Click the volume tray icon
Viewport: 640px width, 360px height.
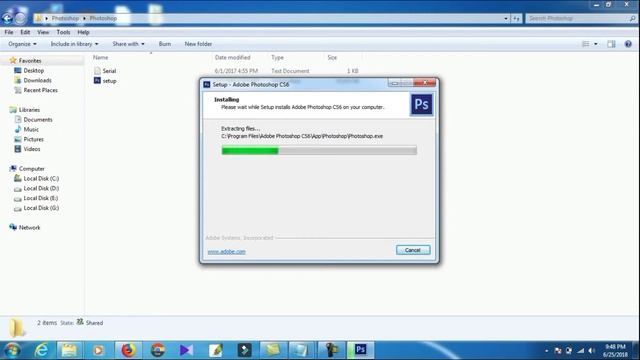click(x=591, y=351)
